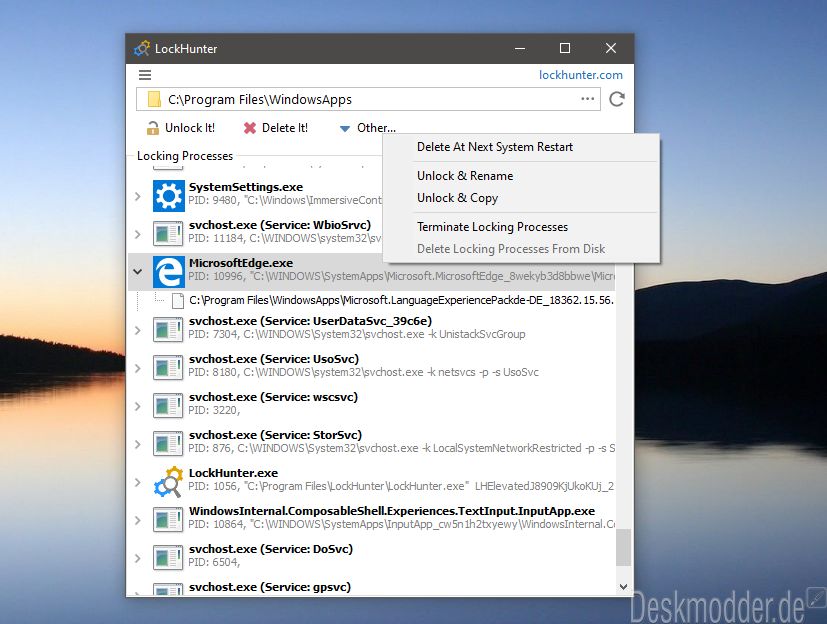Select svchost.exe (Service: wscsvc) text
Image resolution: width=827 pixels, height=624 pixels.
point(273,397)
